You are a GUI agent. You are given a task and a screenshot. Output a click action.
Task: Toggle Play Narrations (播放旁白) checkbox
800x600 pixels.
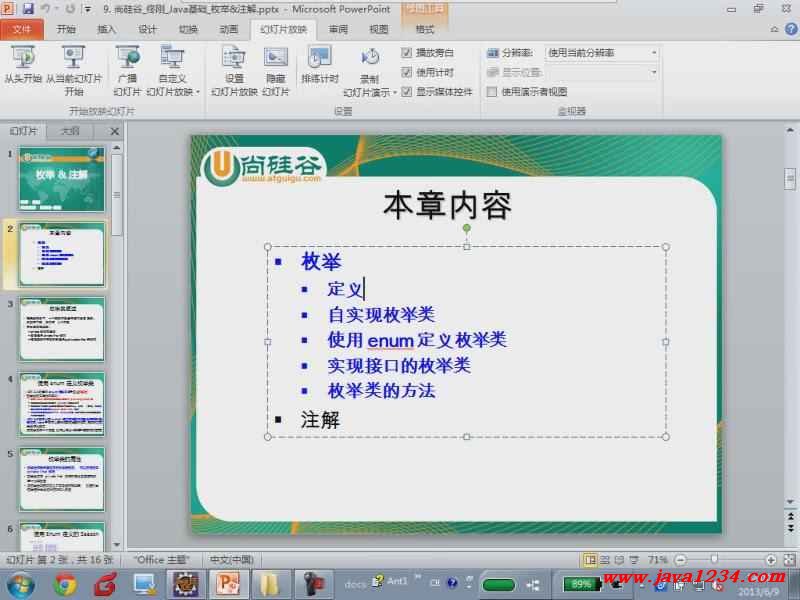click(407, 53)
